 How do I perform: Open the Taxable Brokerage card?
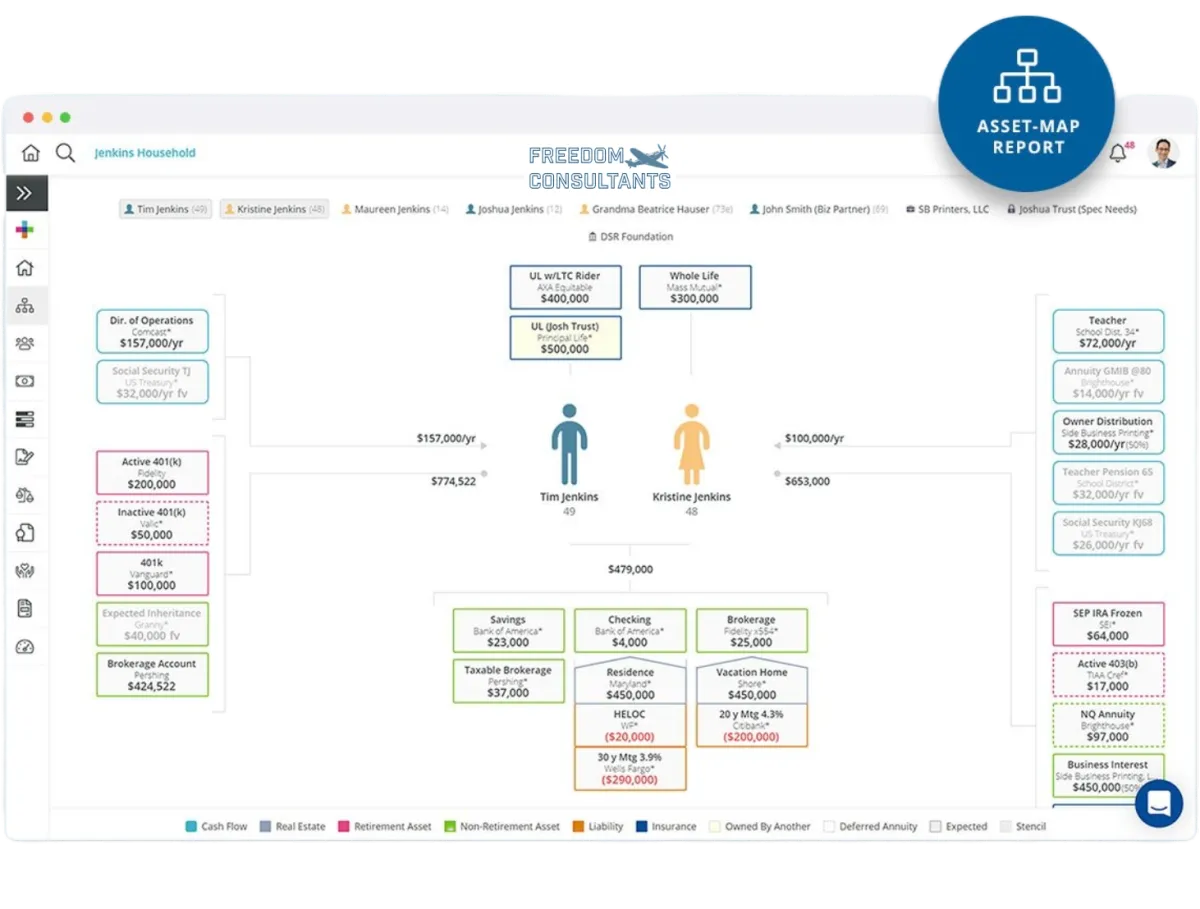point(508,681)
